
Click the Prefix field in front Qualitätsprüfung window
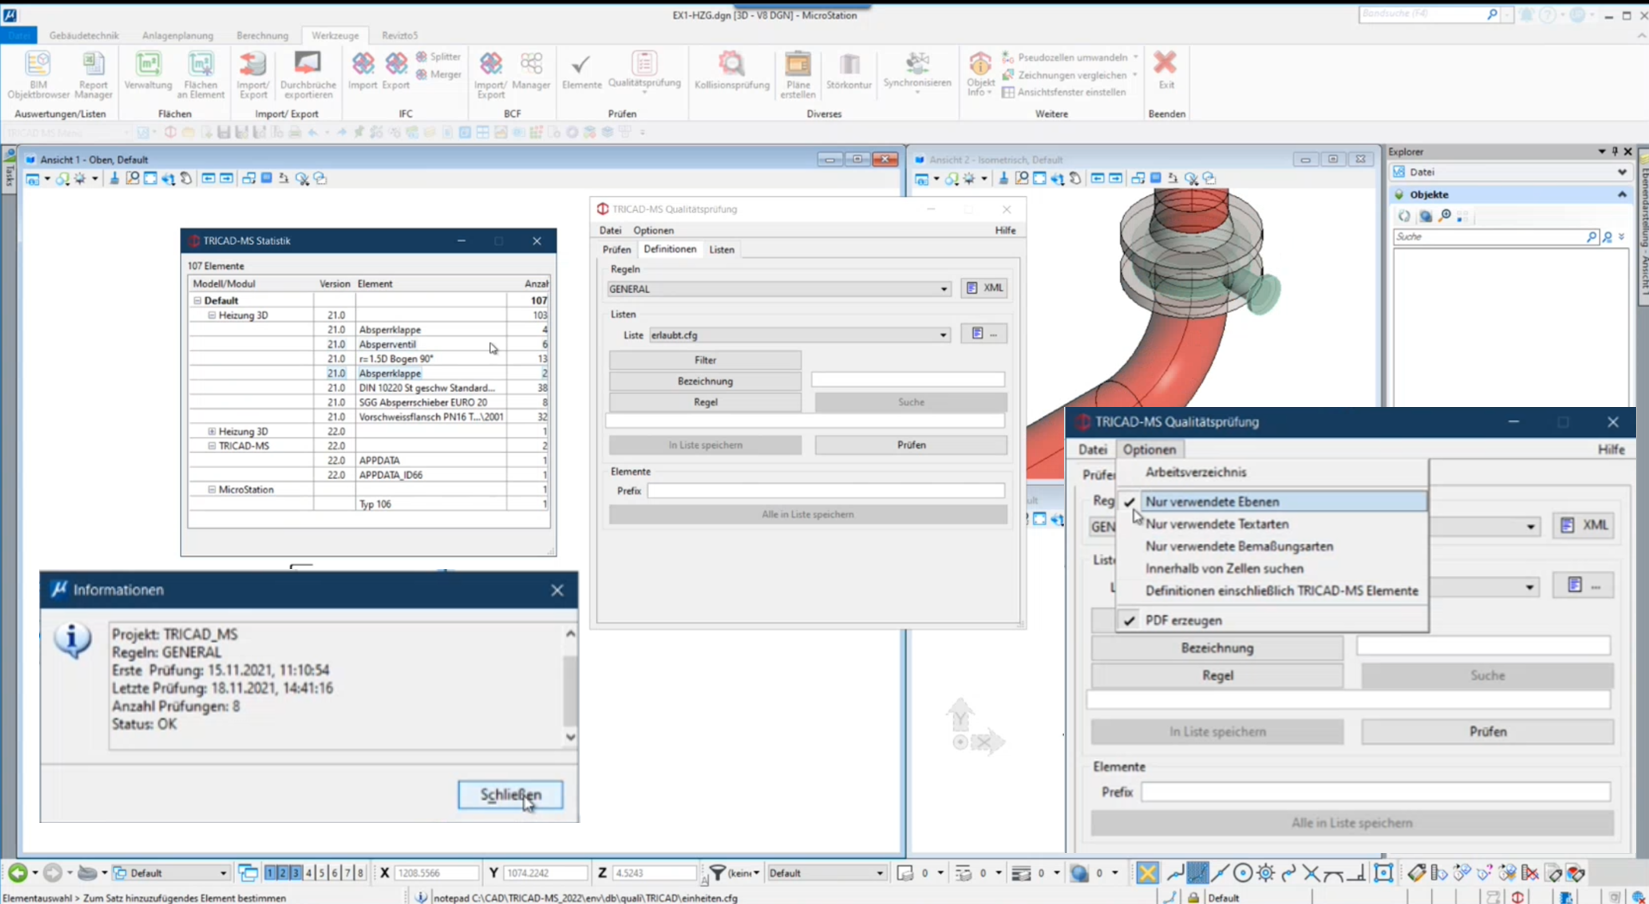click(1375, 792)
